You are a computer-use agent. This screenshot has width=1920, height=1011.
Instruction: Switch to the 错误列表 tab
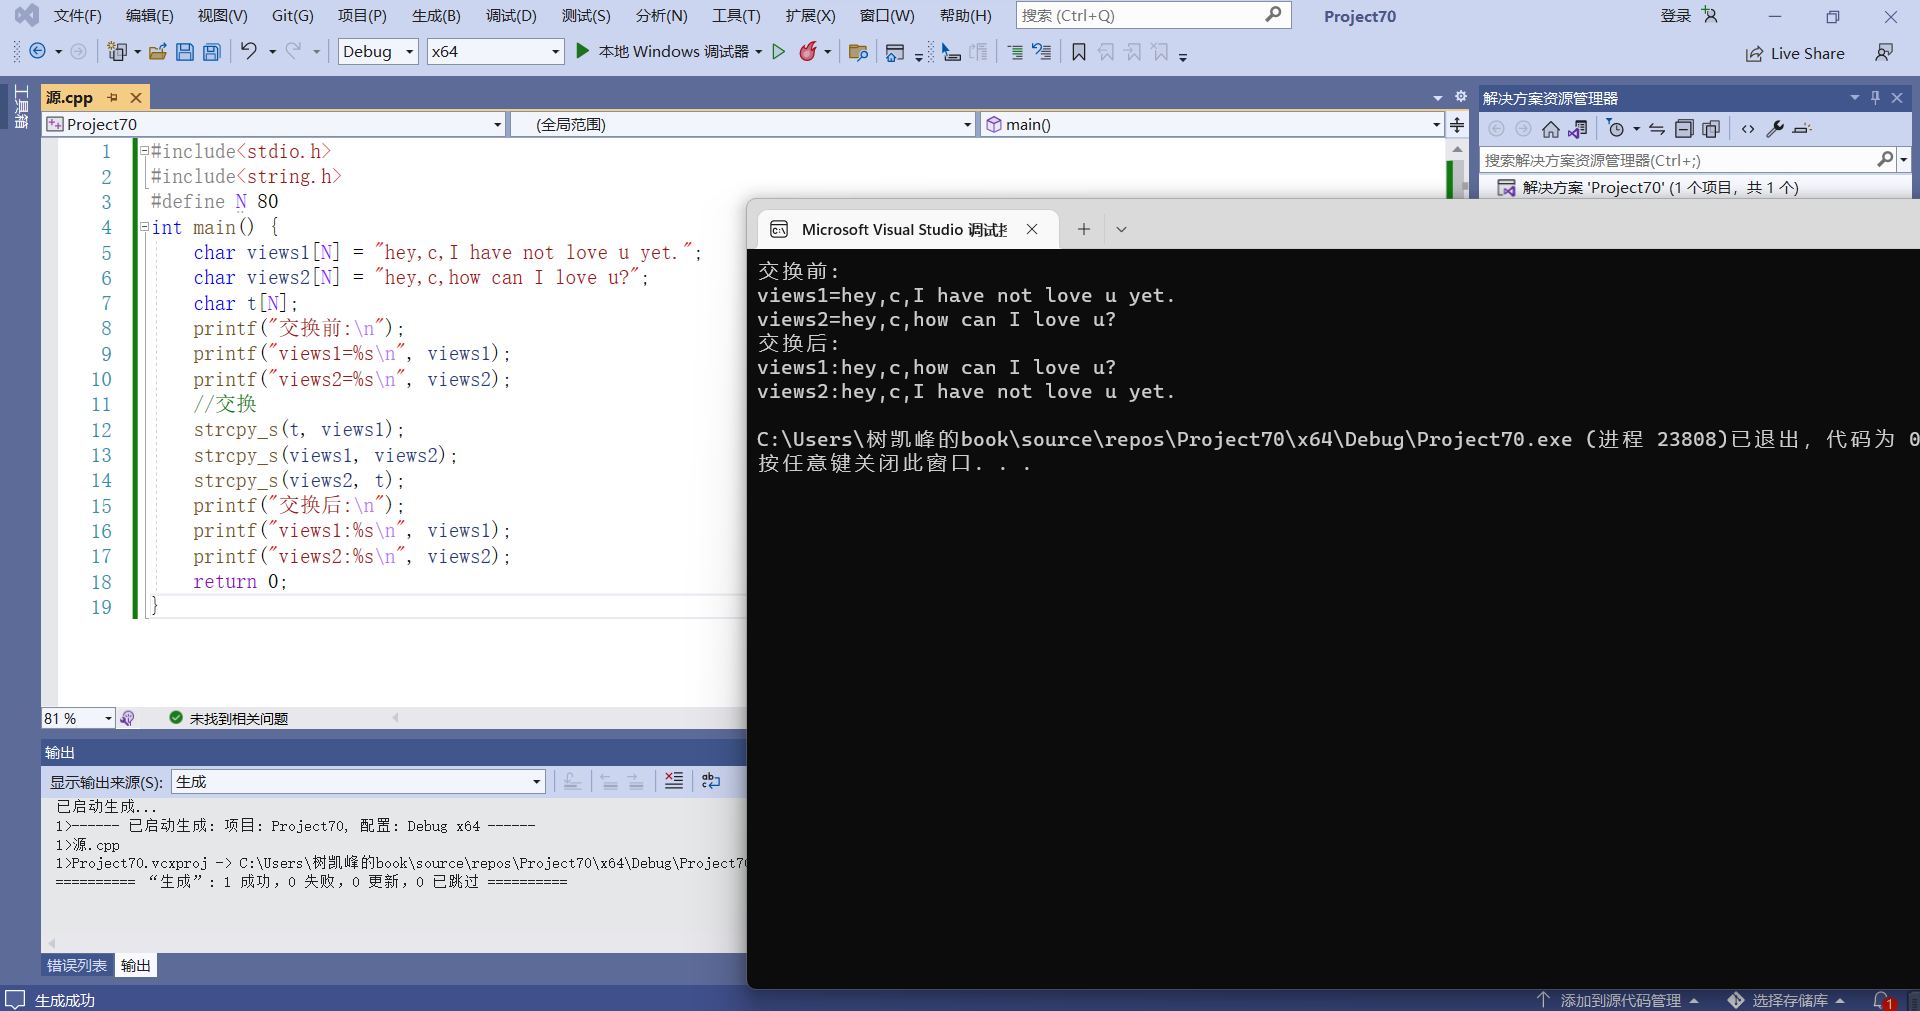tap(77, 965)
